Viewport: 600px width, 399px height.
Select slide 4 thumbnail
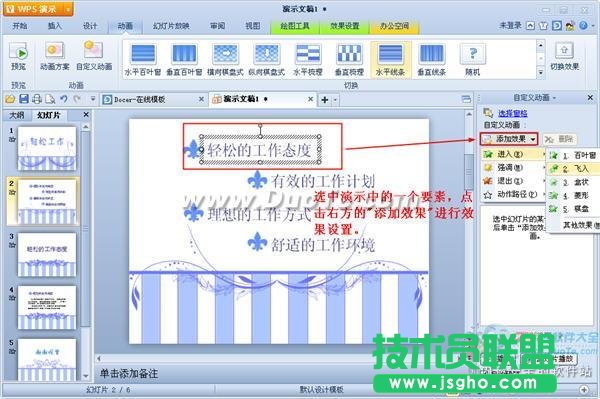click(47, 308)
